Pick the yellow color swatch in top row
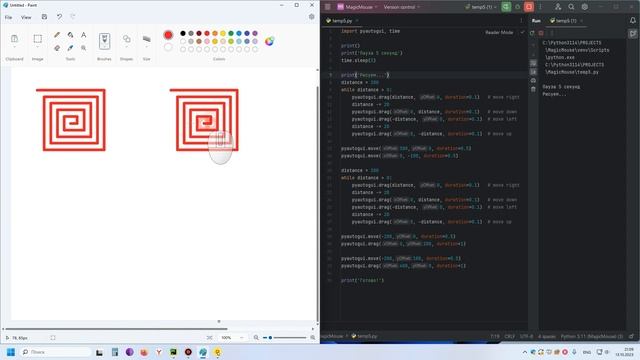 (223, 33)
